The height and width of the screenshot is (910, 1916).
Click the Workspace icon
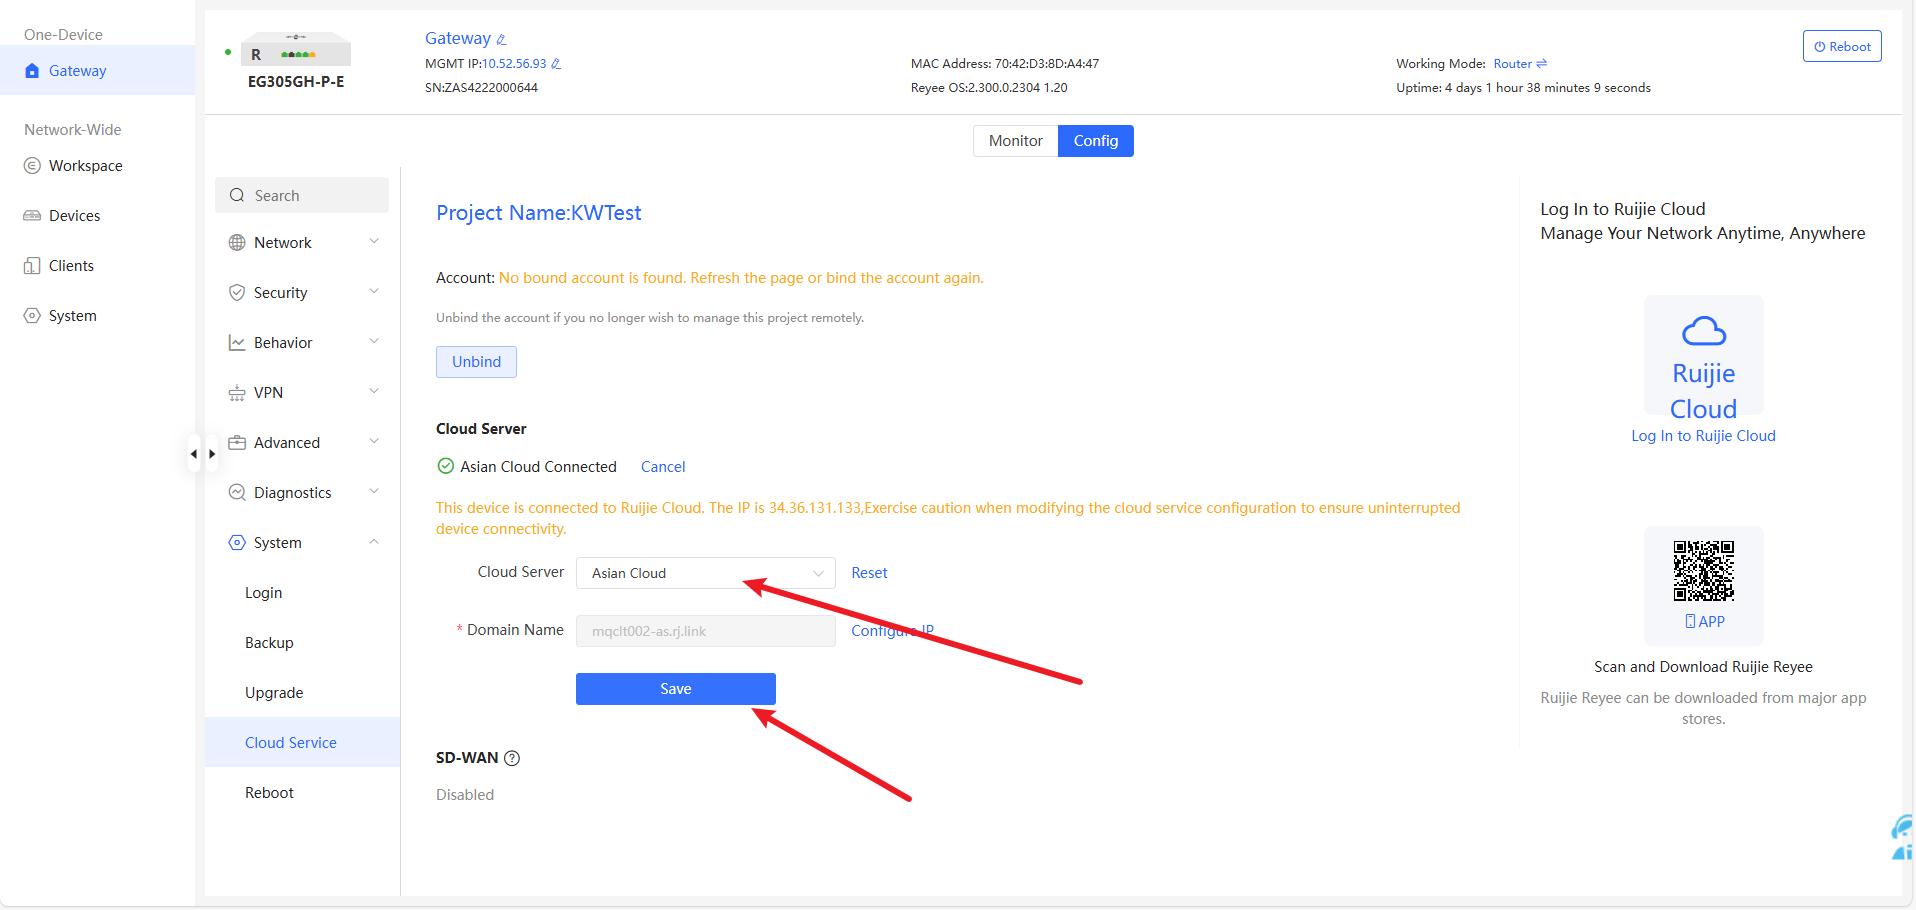tap(32, 165)
